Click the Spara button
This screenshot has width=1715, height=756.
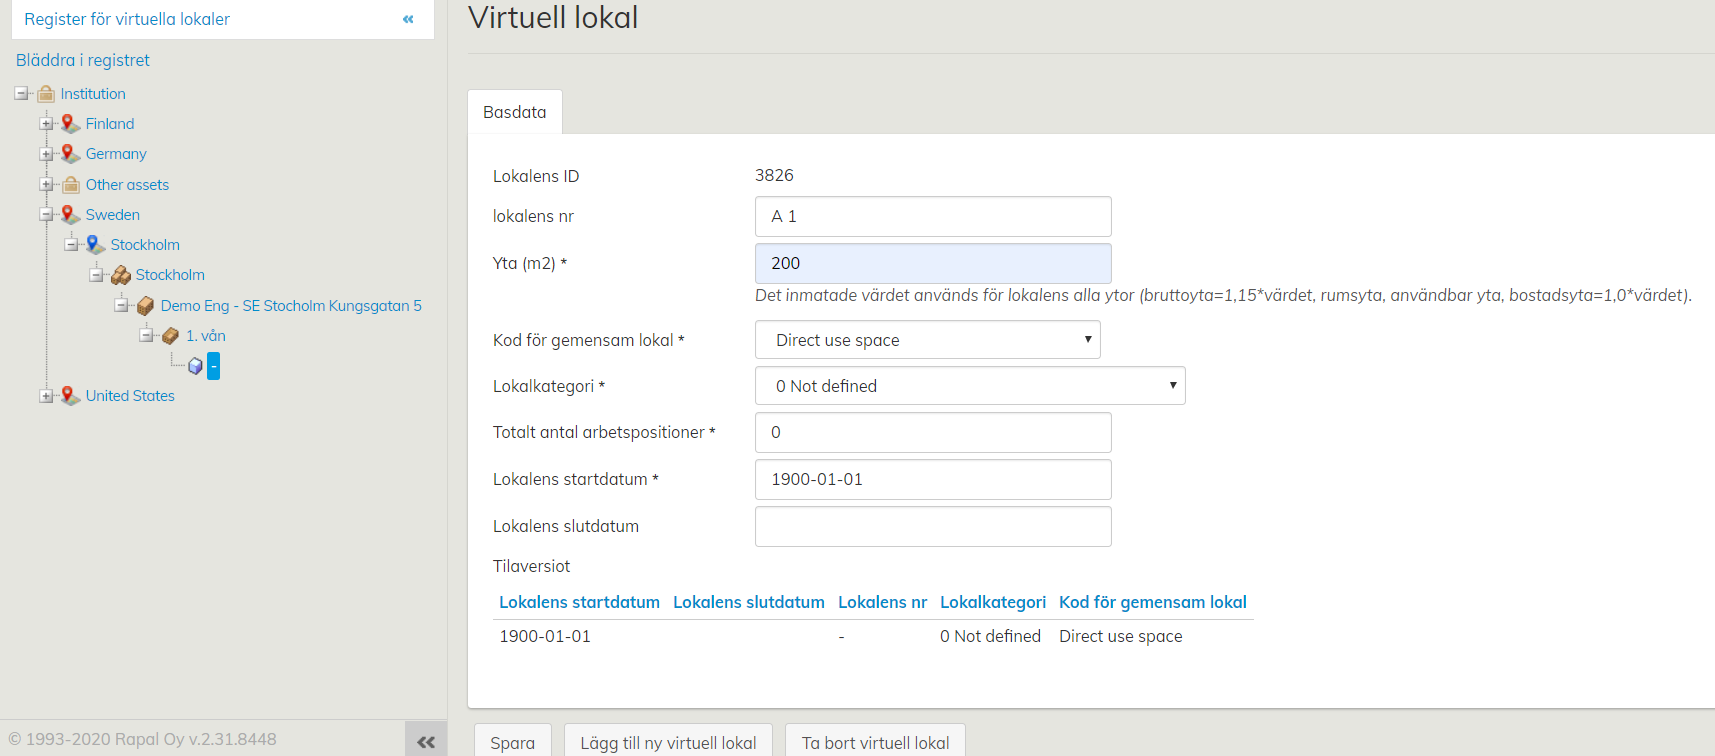click(x=512, y=742)
